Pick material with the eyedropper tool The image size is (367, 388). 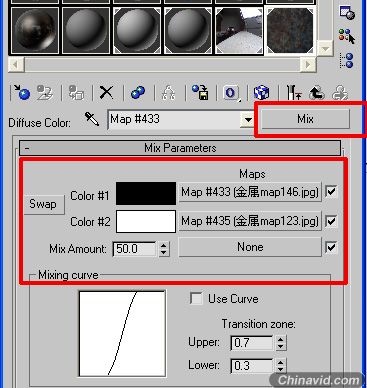point(92,119)
